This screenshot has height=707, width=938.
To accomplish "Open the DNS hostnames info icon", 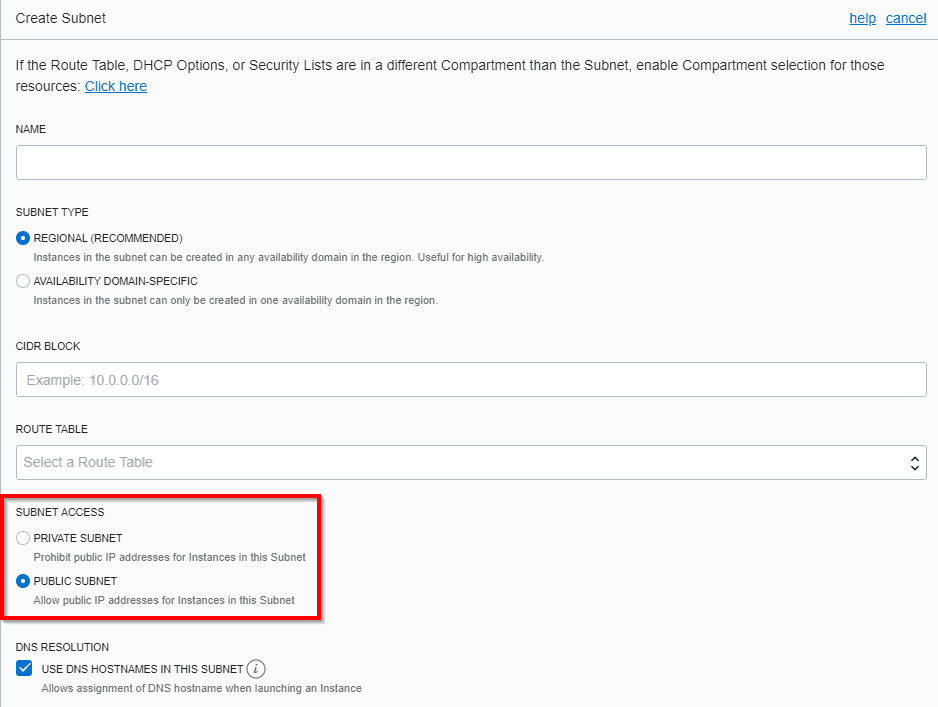I will point(256,669).
